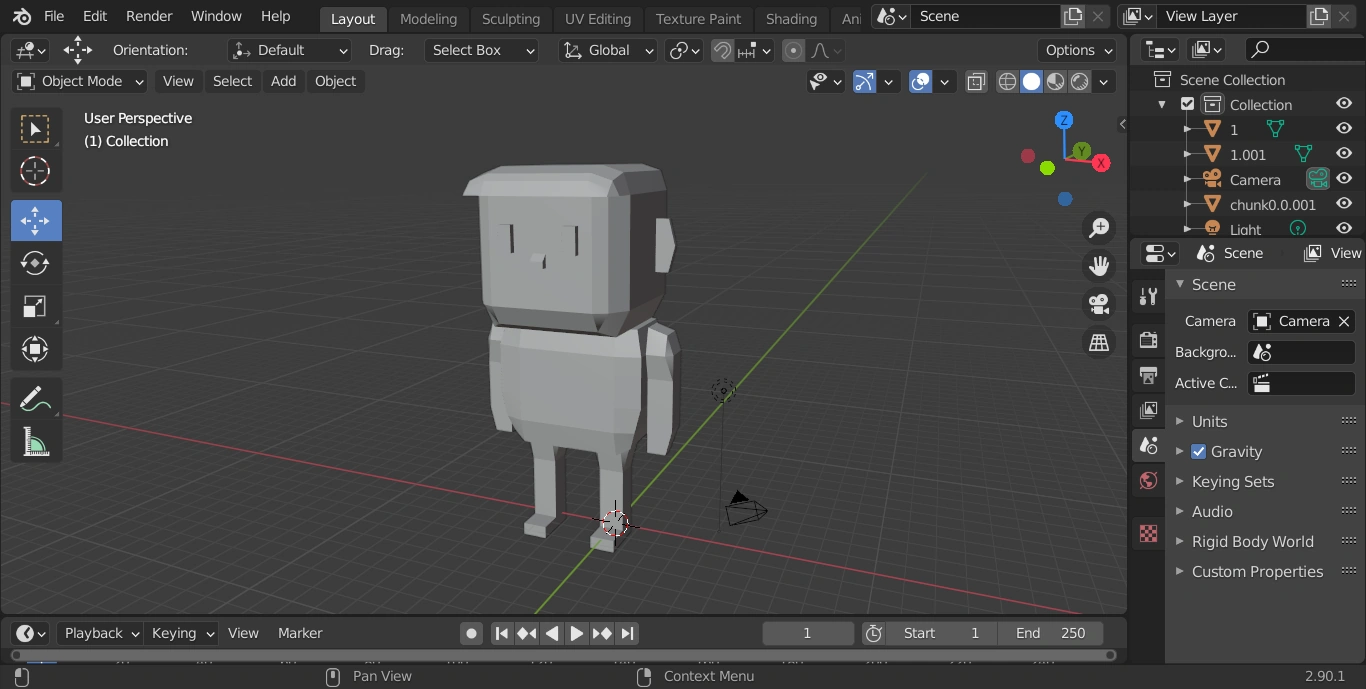The height and width of the screenshot is (689, 1366).
Task: Open the Add menu in viewport header
Action: (x=283, y=82)
